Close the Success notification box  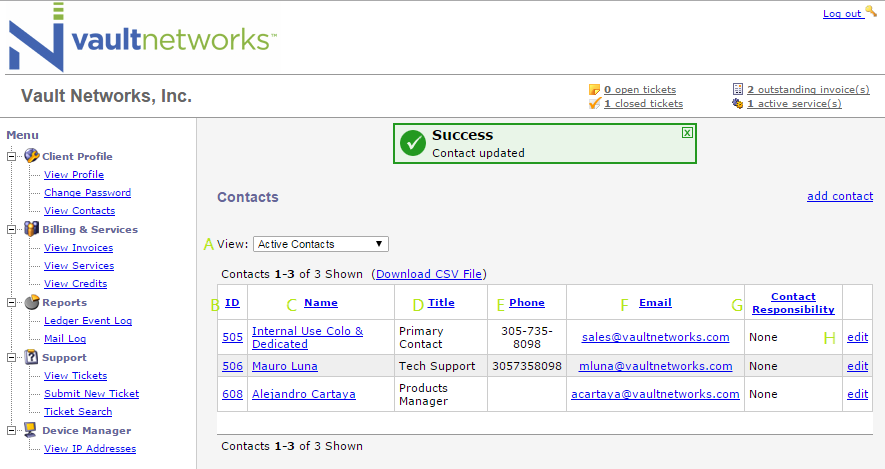pos(687,133)
